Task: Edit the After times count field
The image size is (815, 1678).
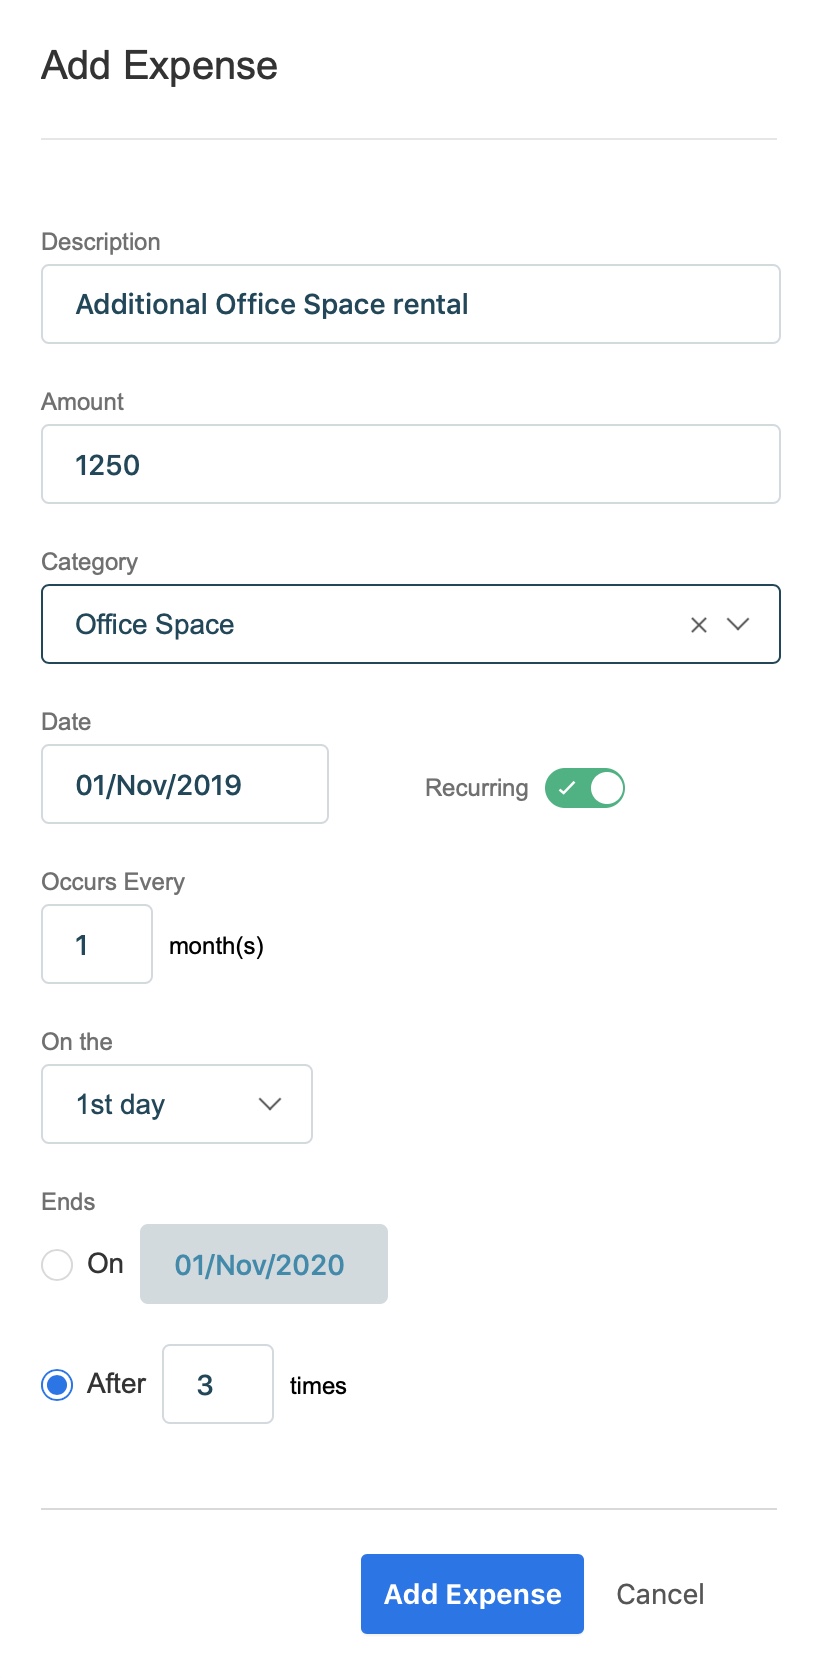Action: [x=218, y=1384]
